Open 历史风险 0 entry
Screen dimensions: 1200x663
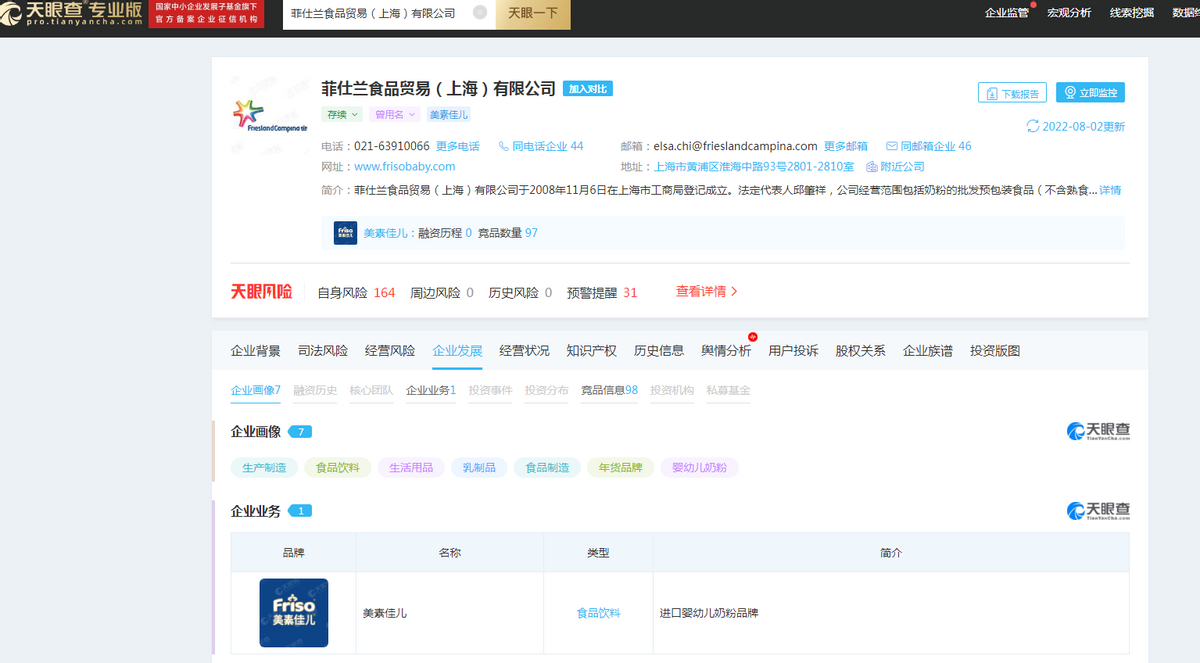[520, 293]
